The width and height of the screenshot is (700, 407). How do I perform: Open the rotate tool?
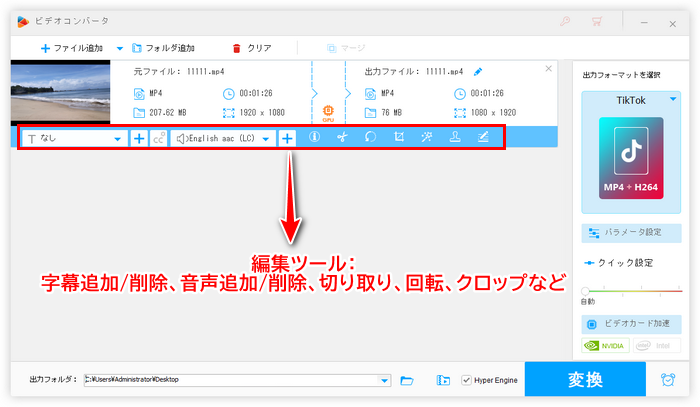coord(370,137)
